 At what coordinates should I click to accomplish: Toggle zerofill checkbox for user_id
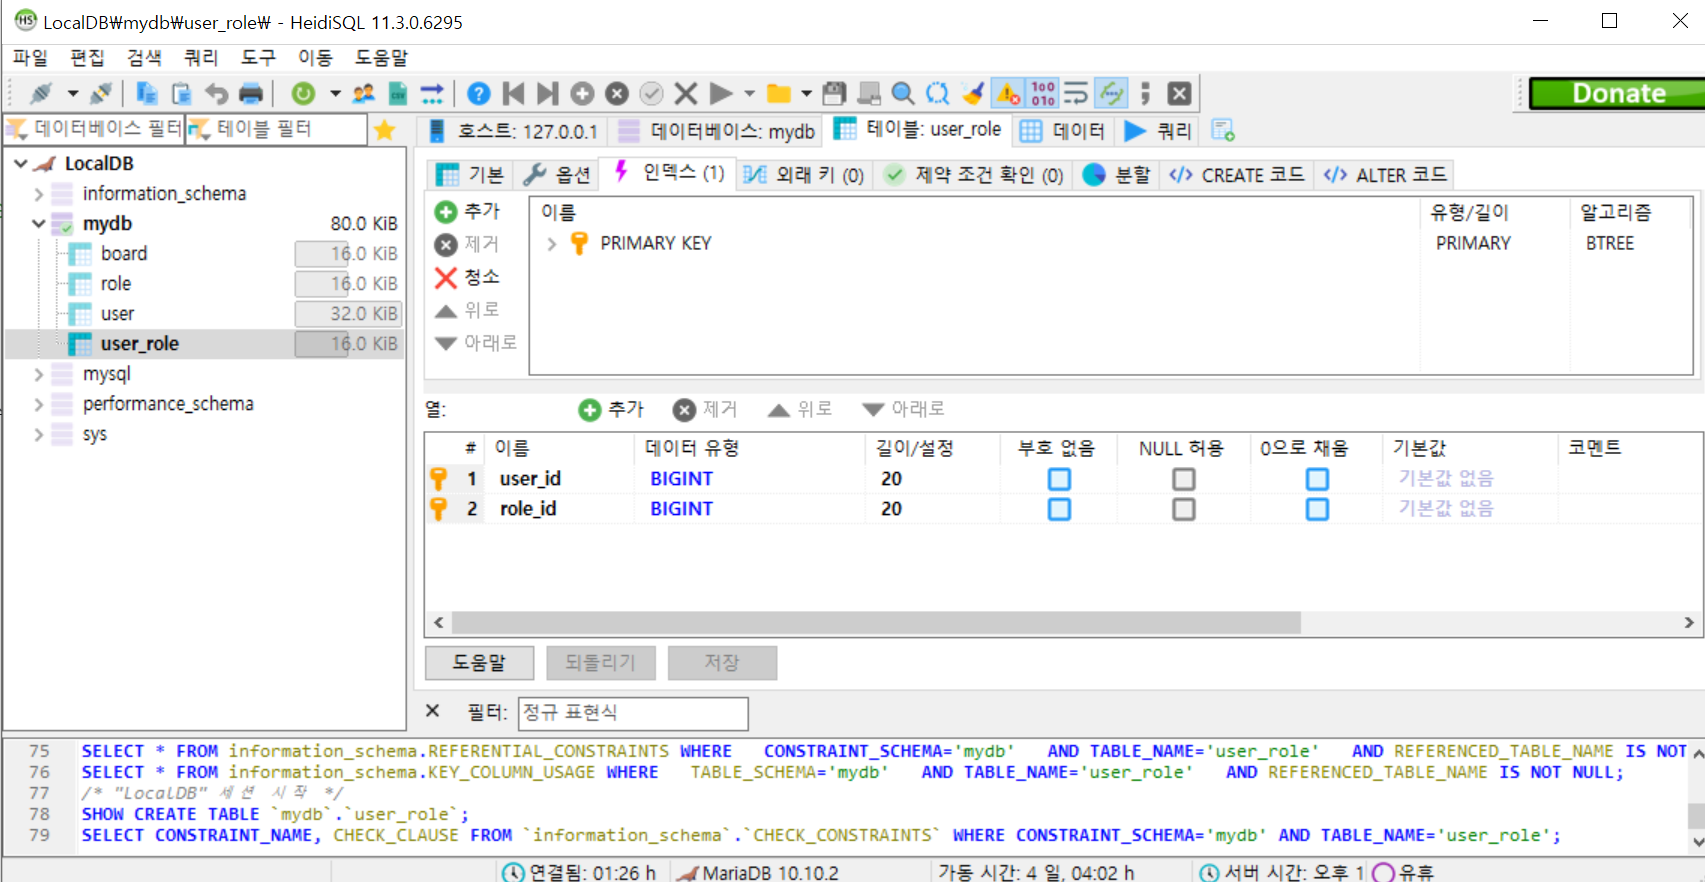pos(1317,479)
